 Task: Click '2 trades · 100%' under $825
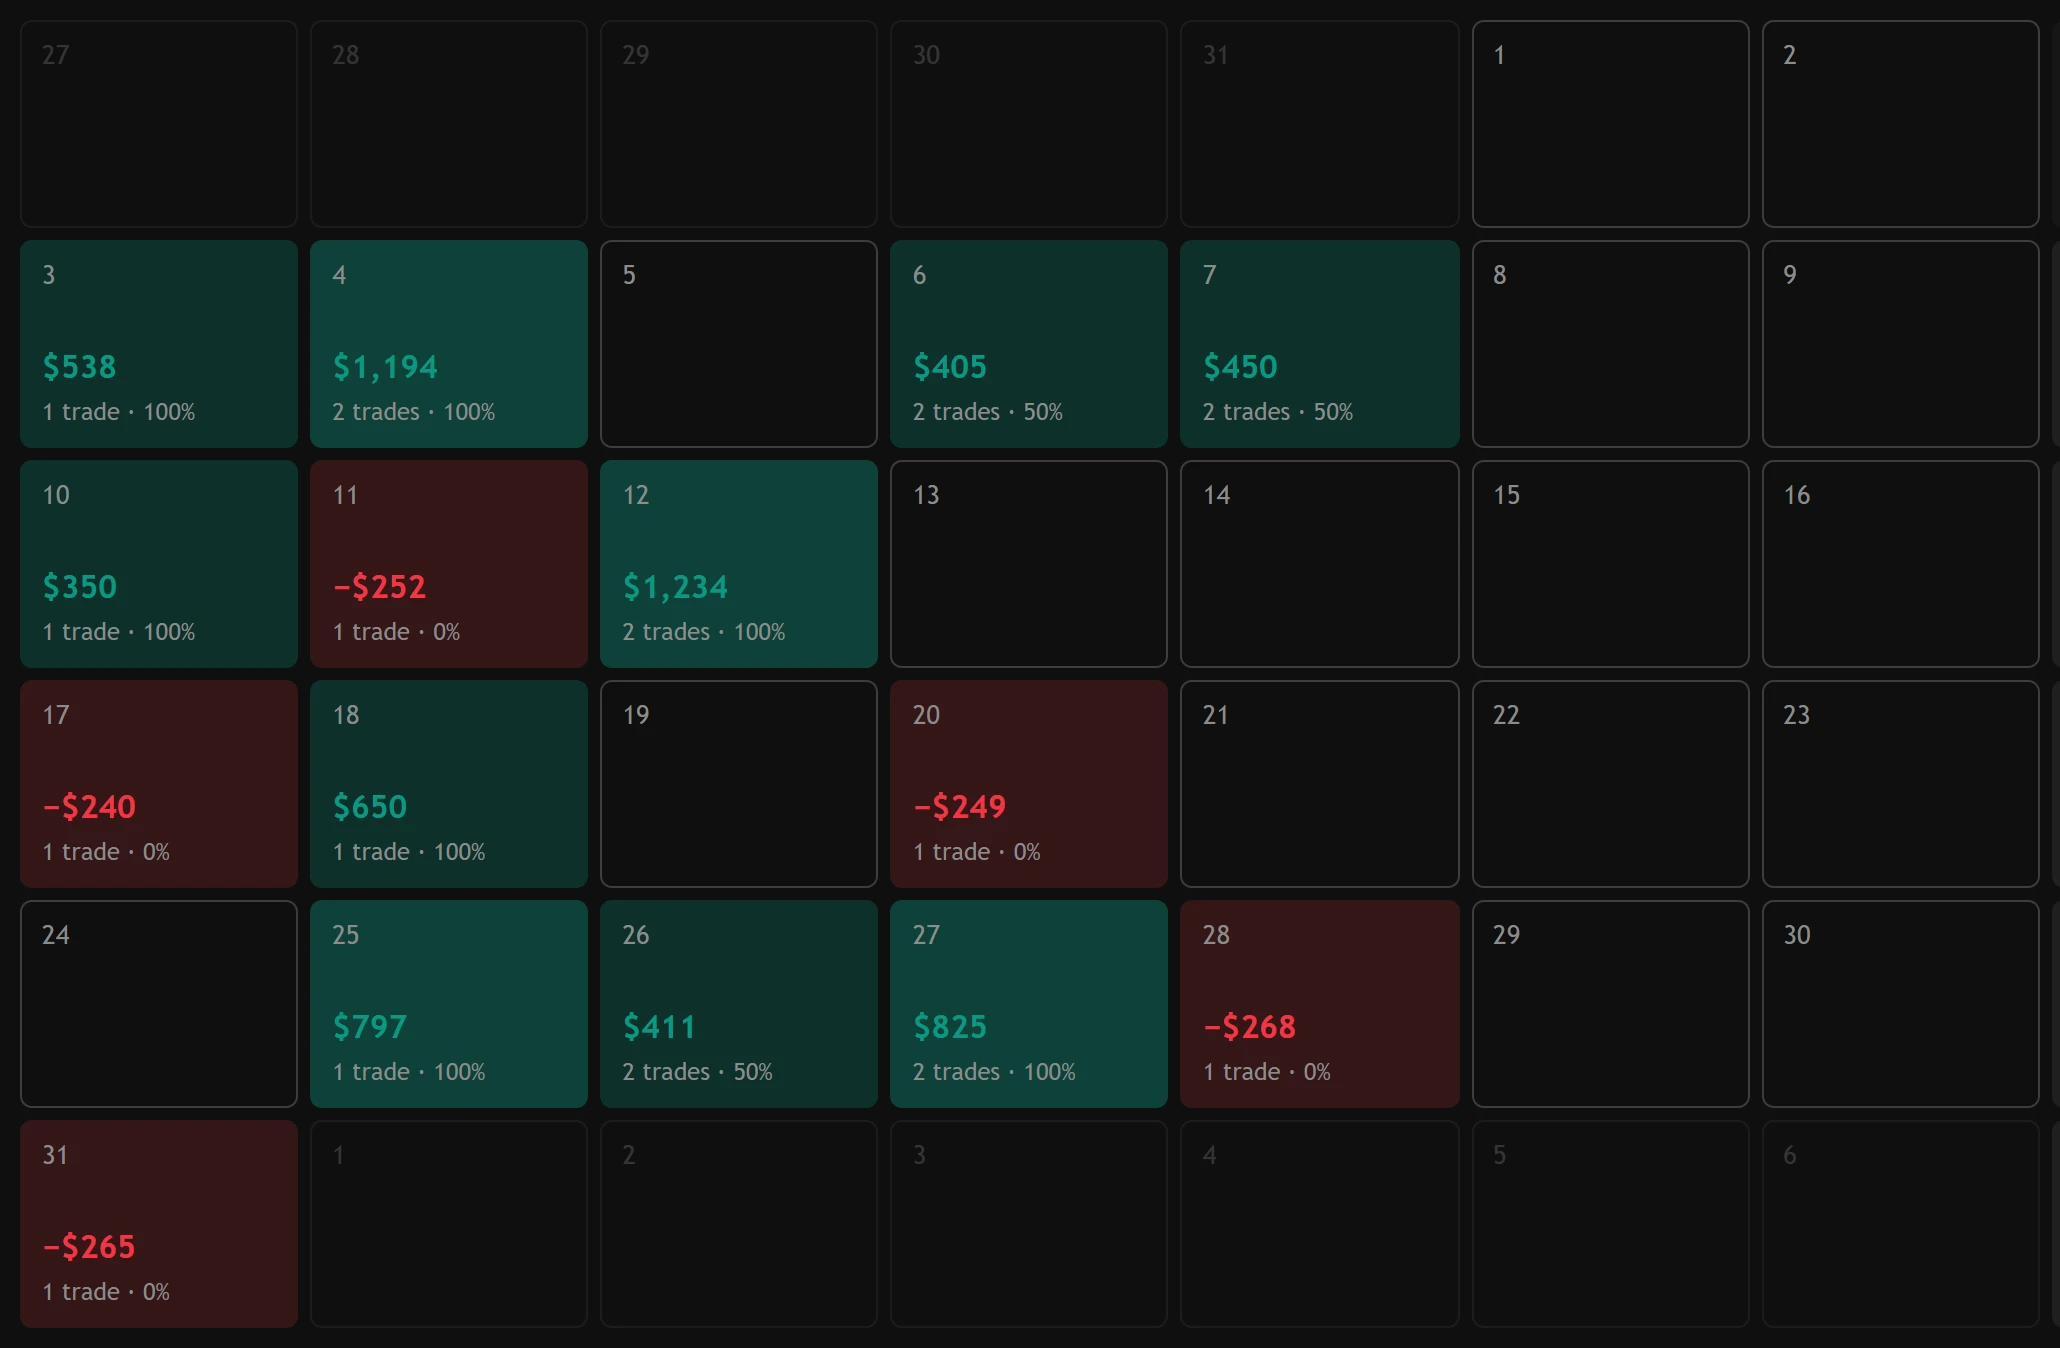click(994, 1072)
